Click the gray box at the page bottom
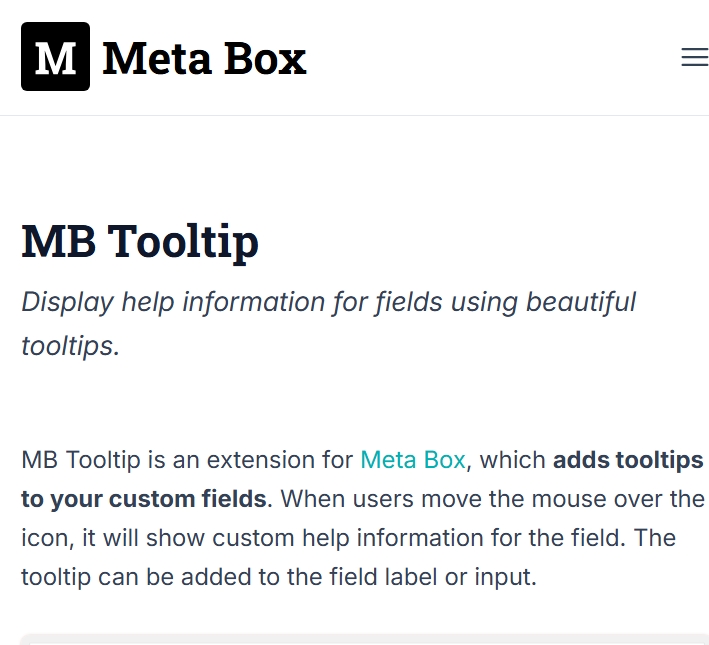The image size is (709, 645). (365, 640)
